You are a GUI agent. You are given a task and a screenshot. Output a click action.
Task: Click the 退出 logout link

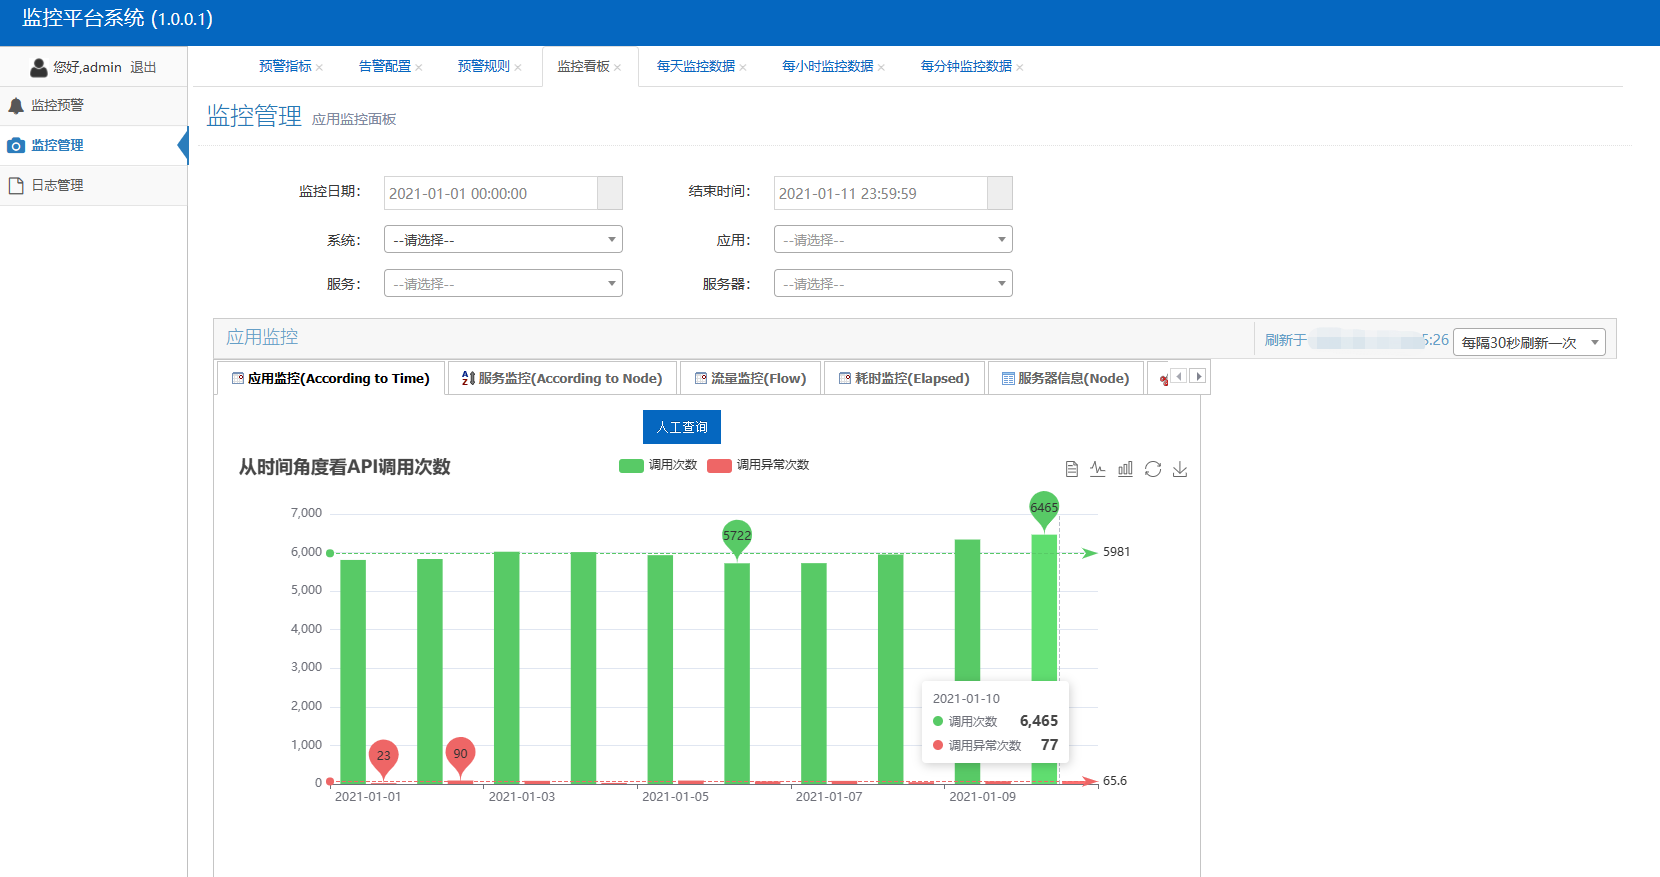tap(143, 68)
